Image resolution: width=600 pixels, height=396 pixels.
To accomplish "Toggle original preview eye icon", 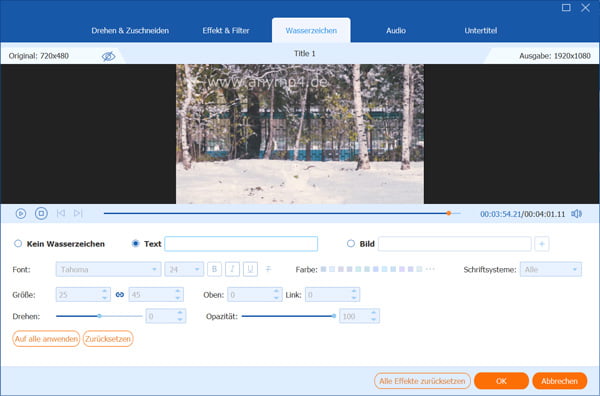I will point(108,56).
